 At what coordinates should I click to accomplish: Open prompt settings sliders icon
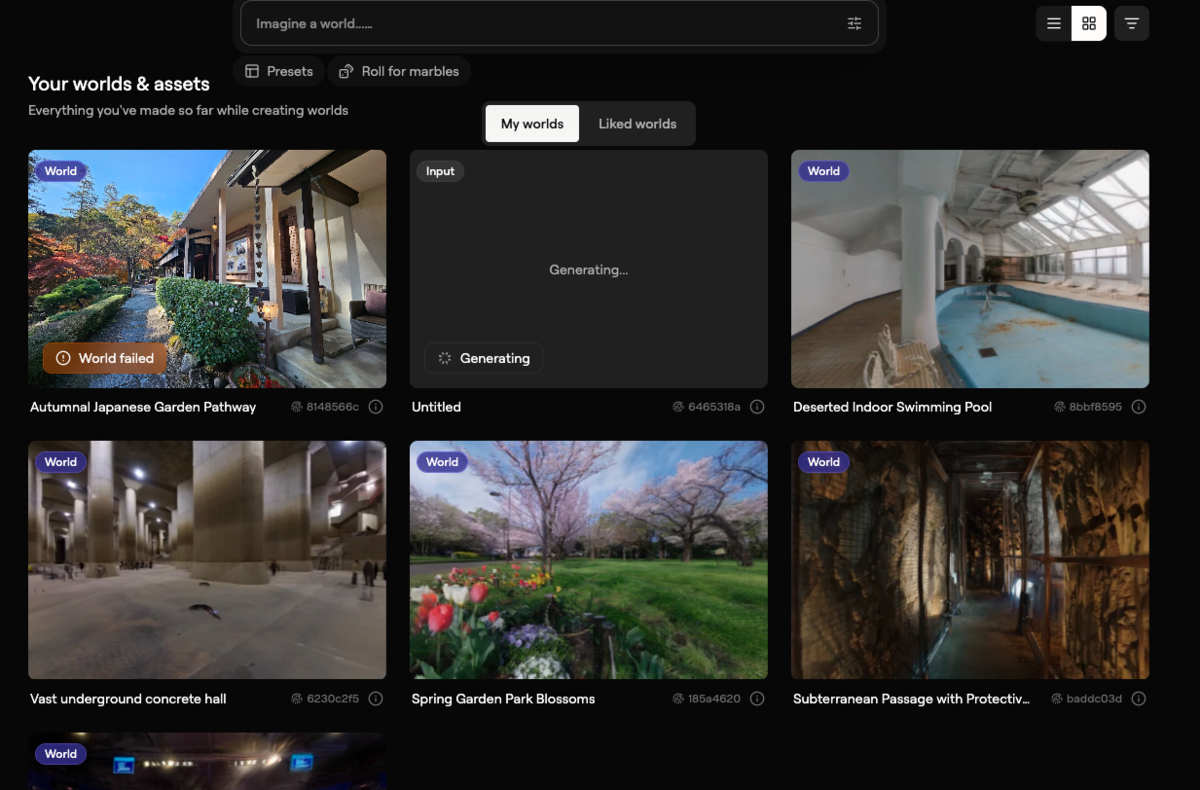coord(854,23)
